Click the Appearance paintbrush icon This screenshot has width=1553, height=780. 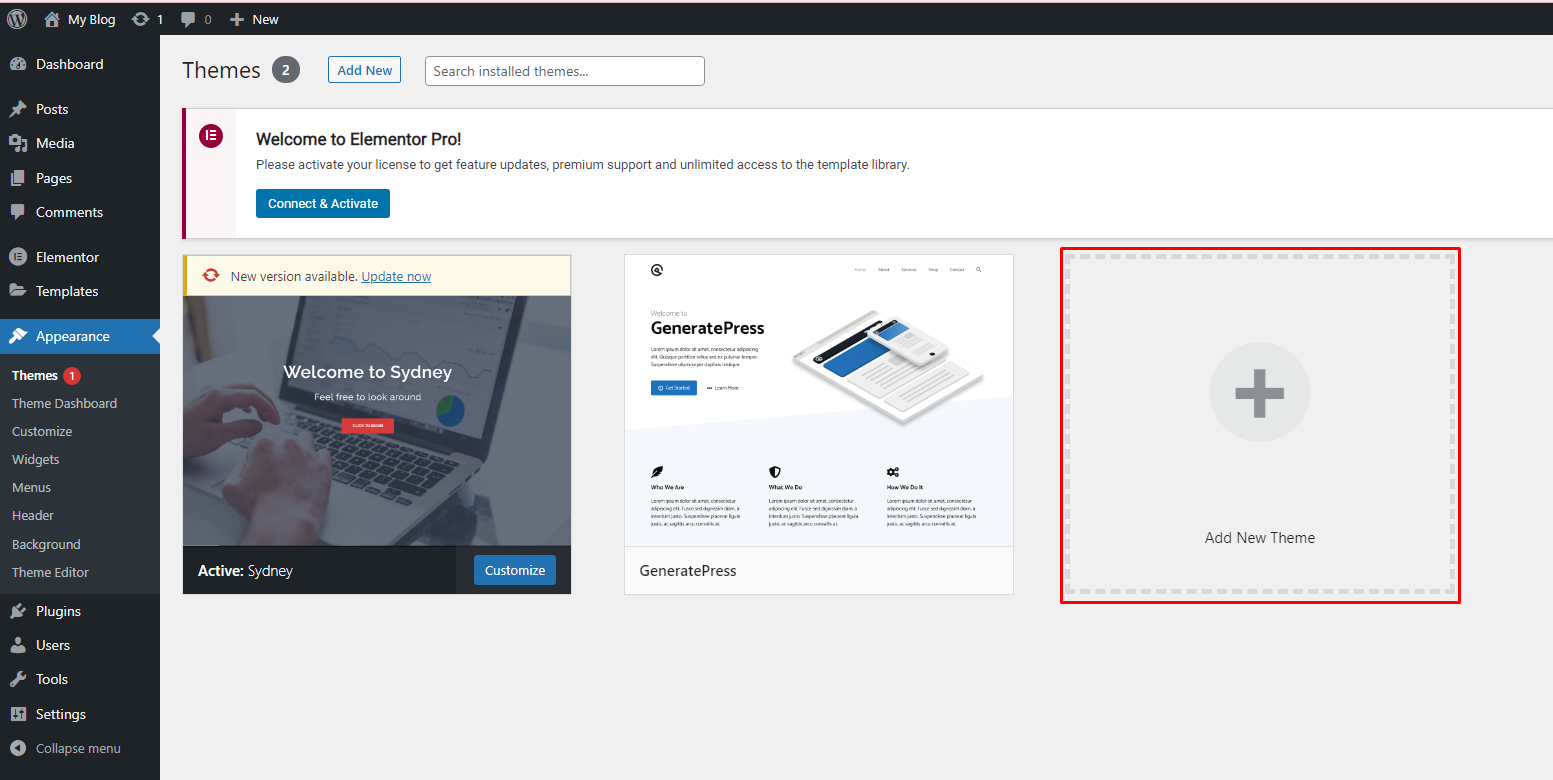[x=18, y=336]
